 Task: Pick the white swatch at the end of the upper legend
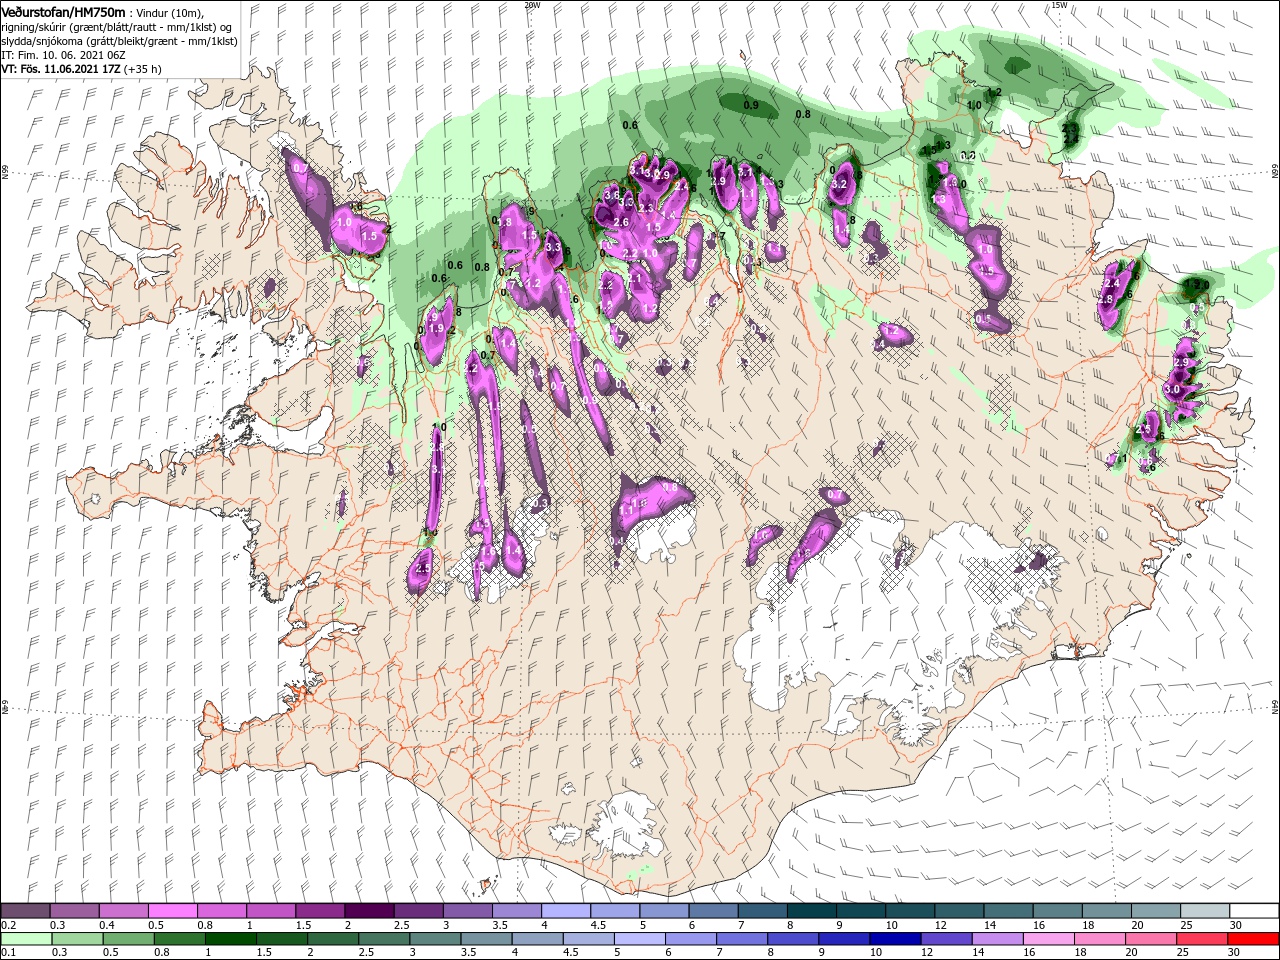(1254, 911)
